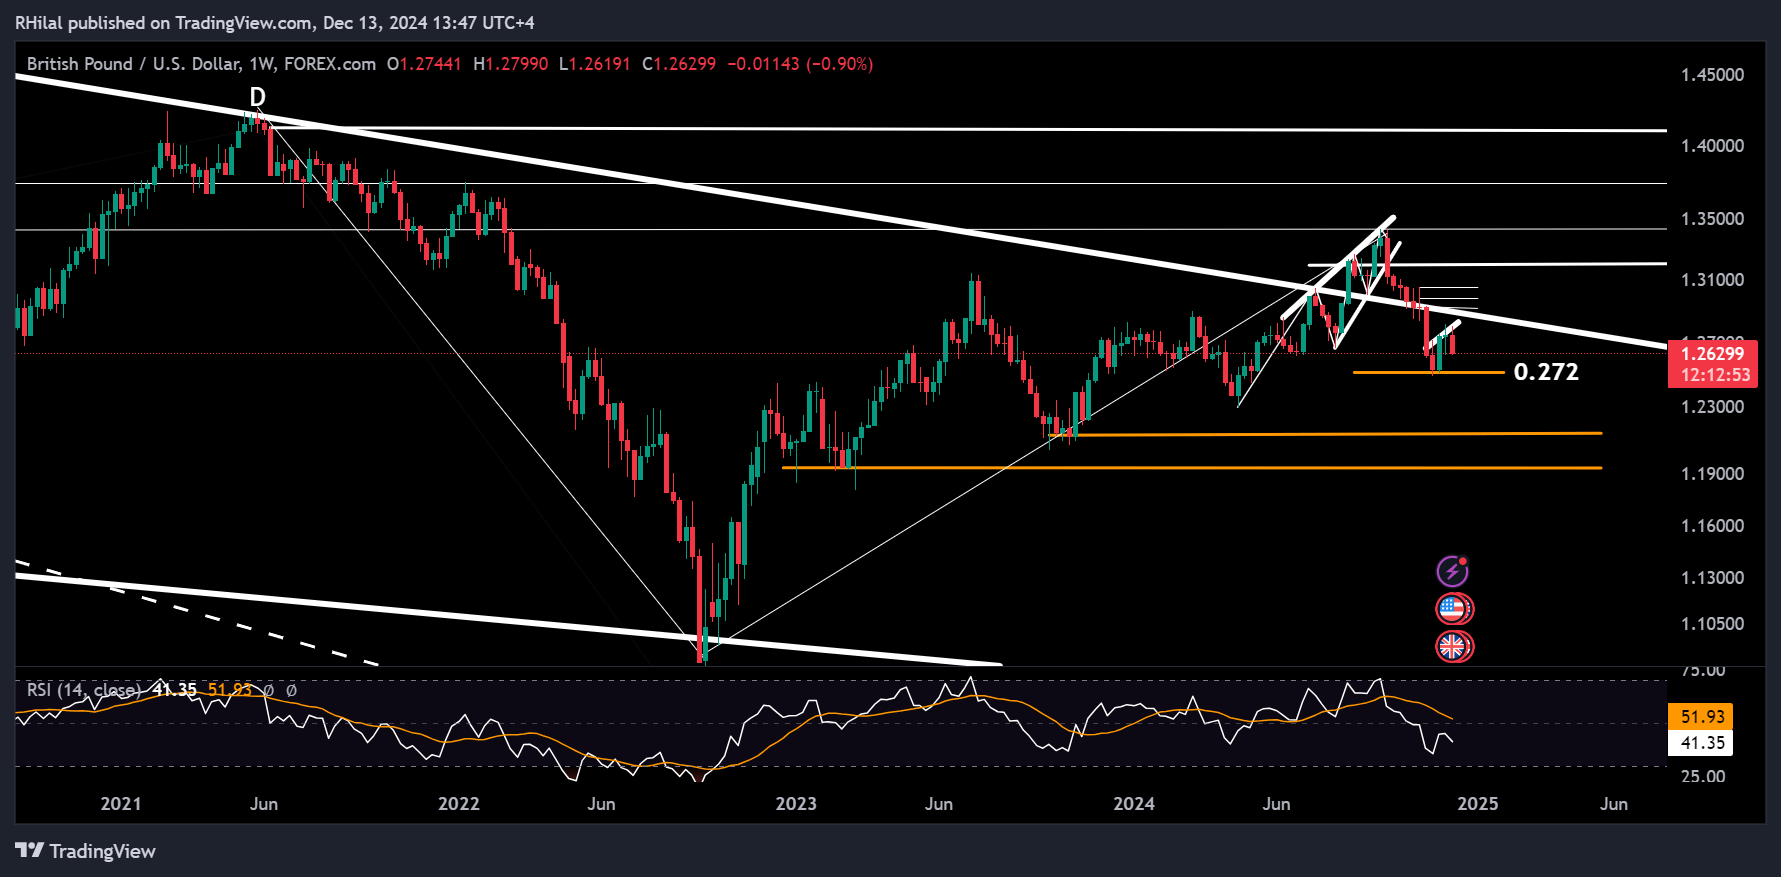Click the 0.272 Fibonacci level label
1781x877 pixels.
click(1546, 372)
